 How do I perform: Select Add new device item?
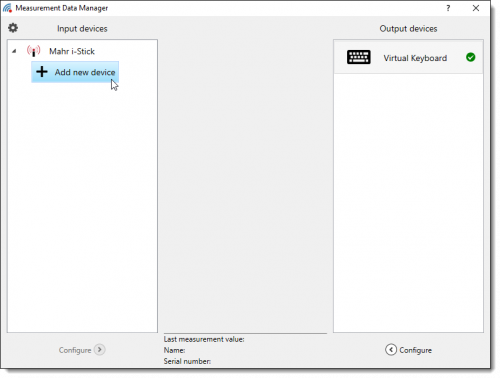pyautogui.click(x=75, y=72)
